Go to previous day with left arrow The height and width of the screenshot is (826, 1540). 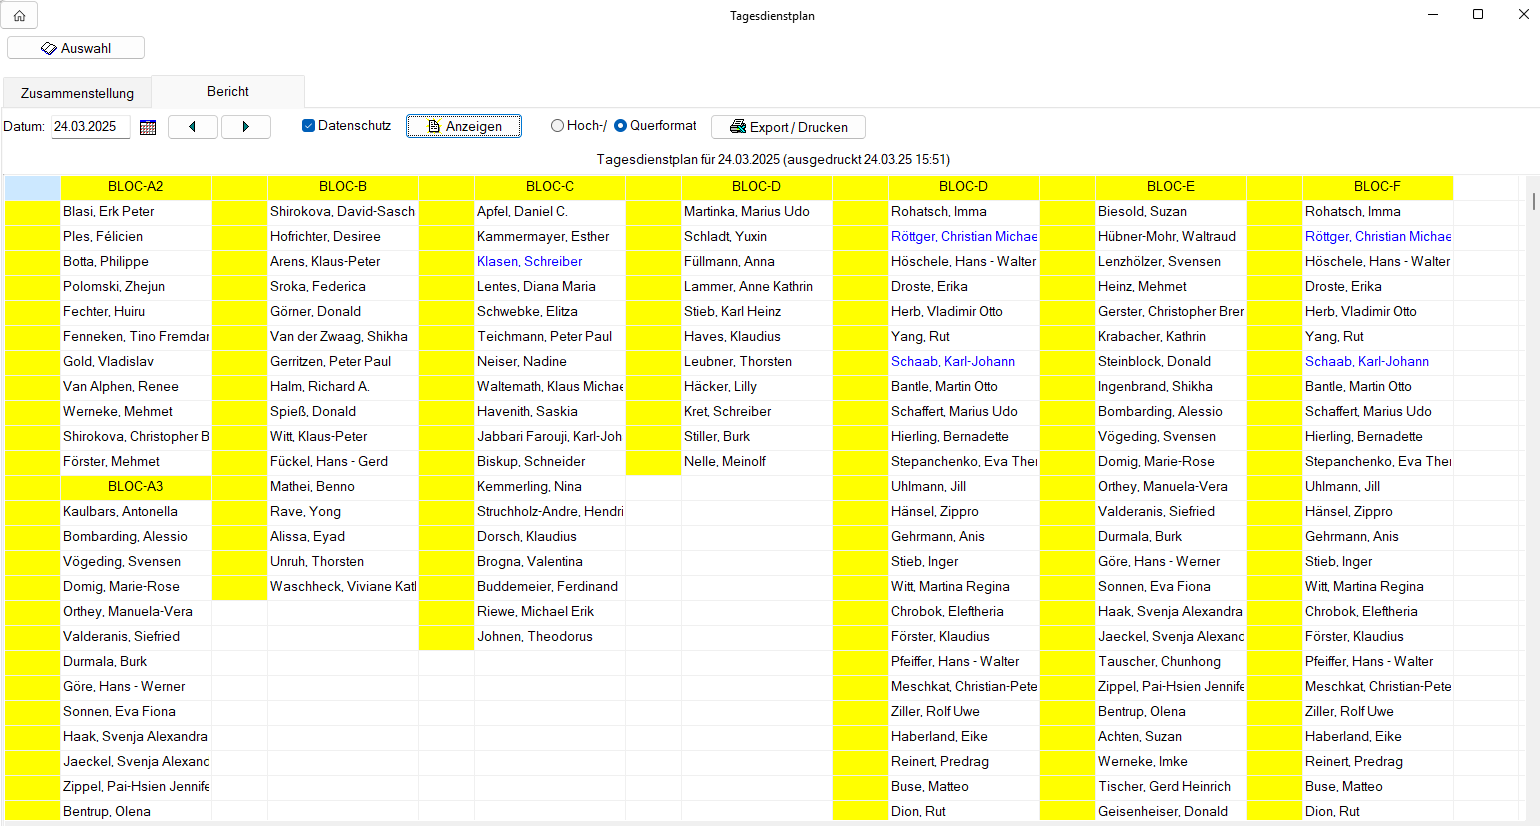click(x=192, y=127)
